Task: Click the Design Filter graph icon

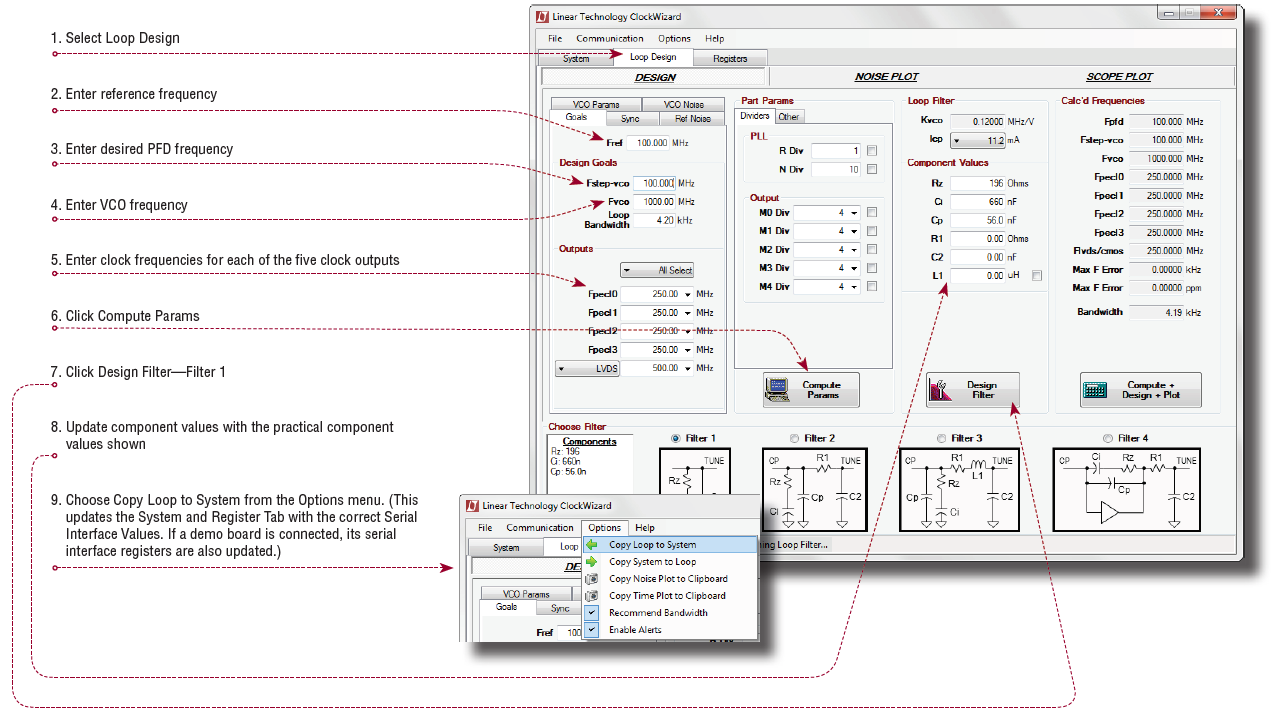Action: pos(939,389)
